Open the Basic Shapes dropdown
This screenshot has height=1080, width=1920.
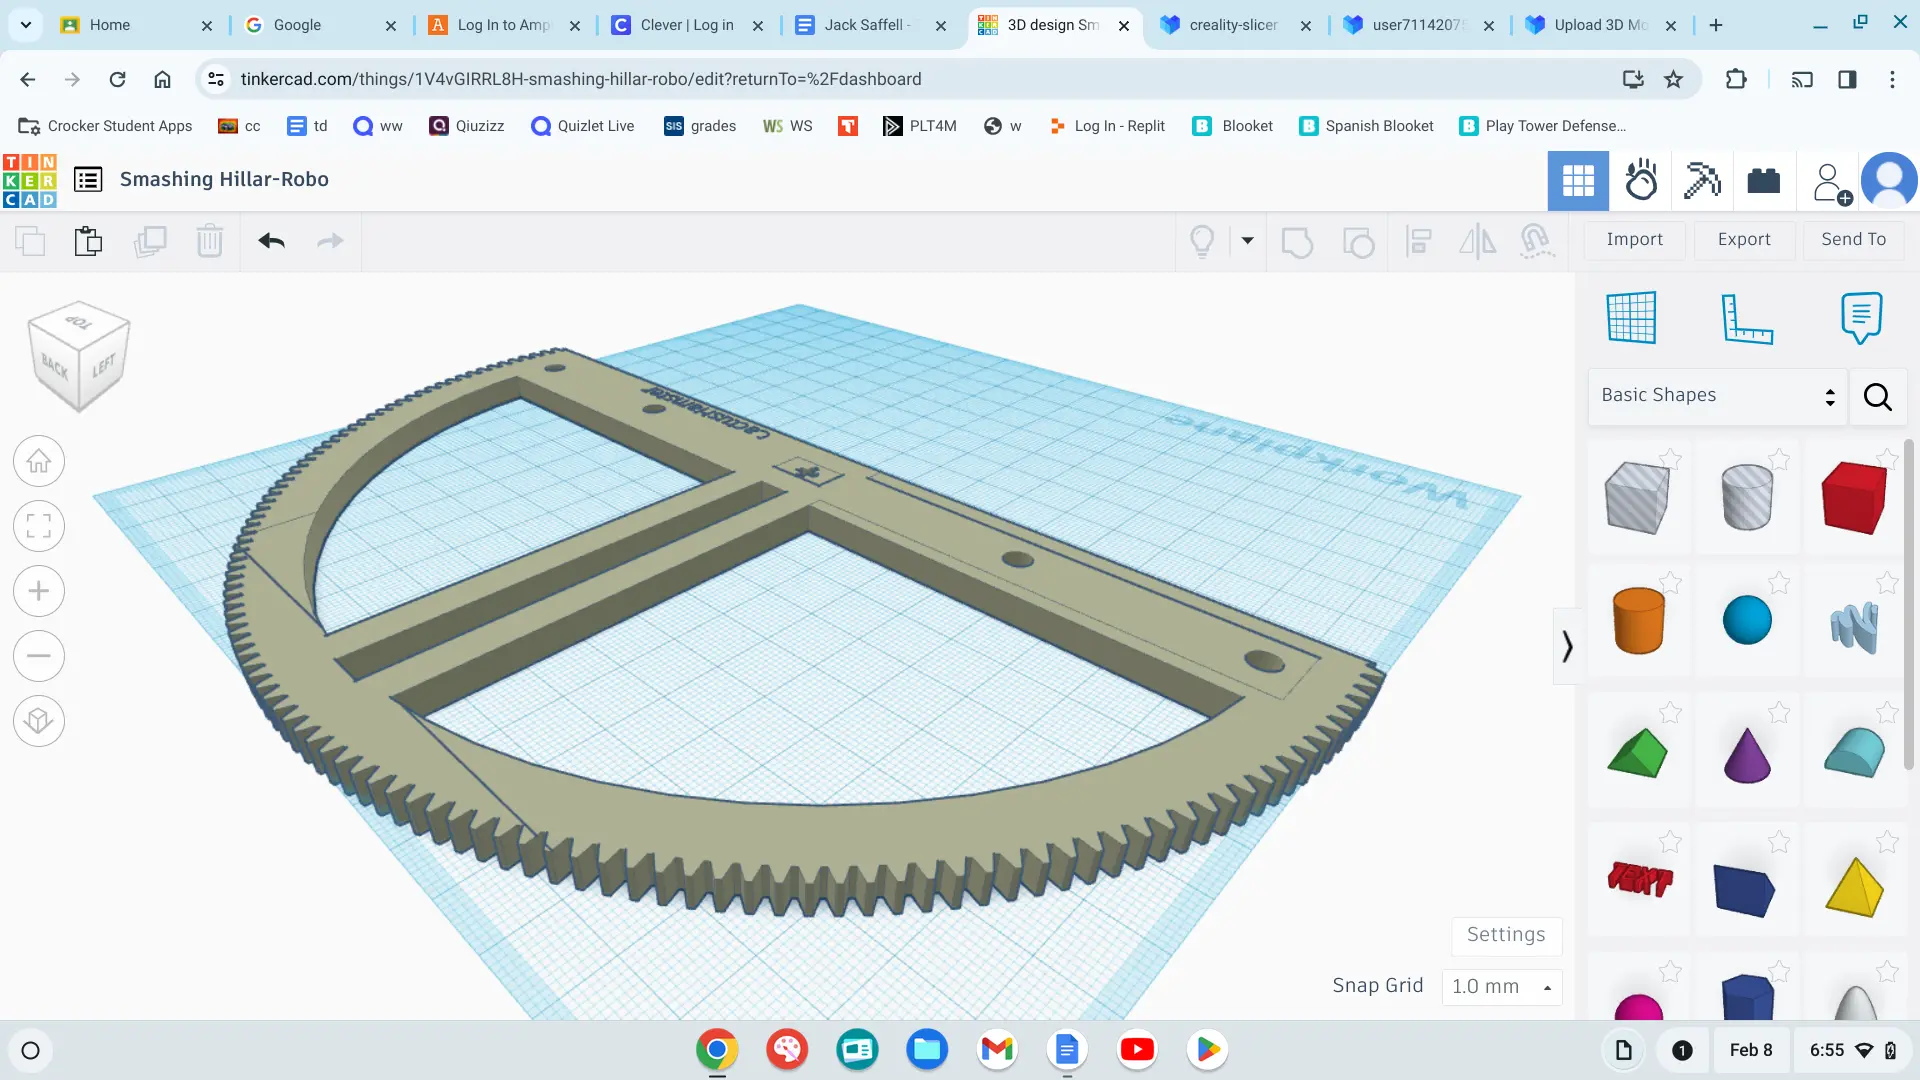coord(1717,396)
